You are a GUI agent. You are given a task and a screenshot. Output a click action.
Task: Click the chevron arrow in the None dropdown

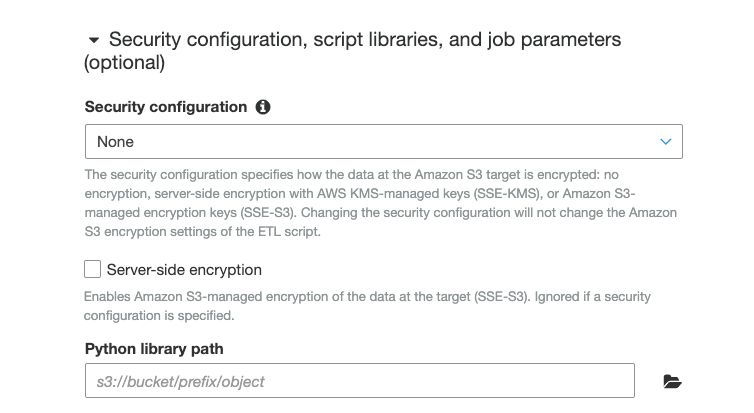666,142
